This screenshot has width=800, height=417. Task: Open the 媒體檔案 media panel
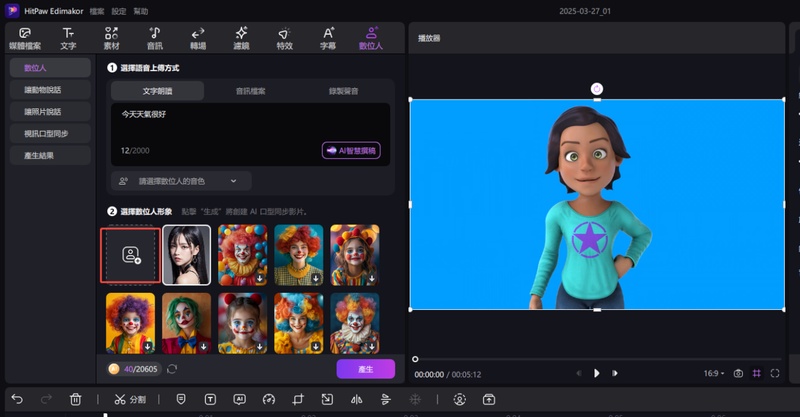pyautogui.click(x=24, y=39)
